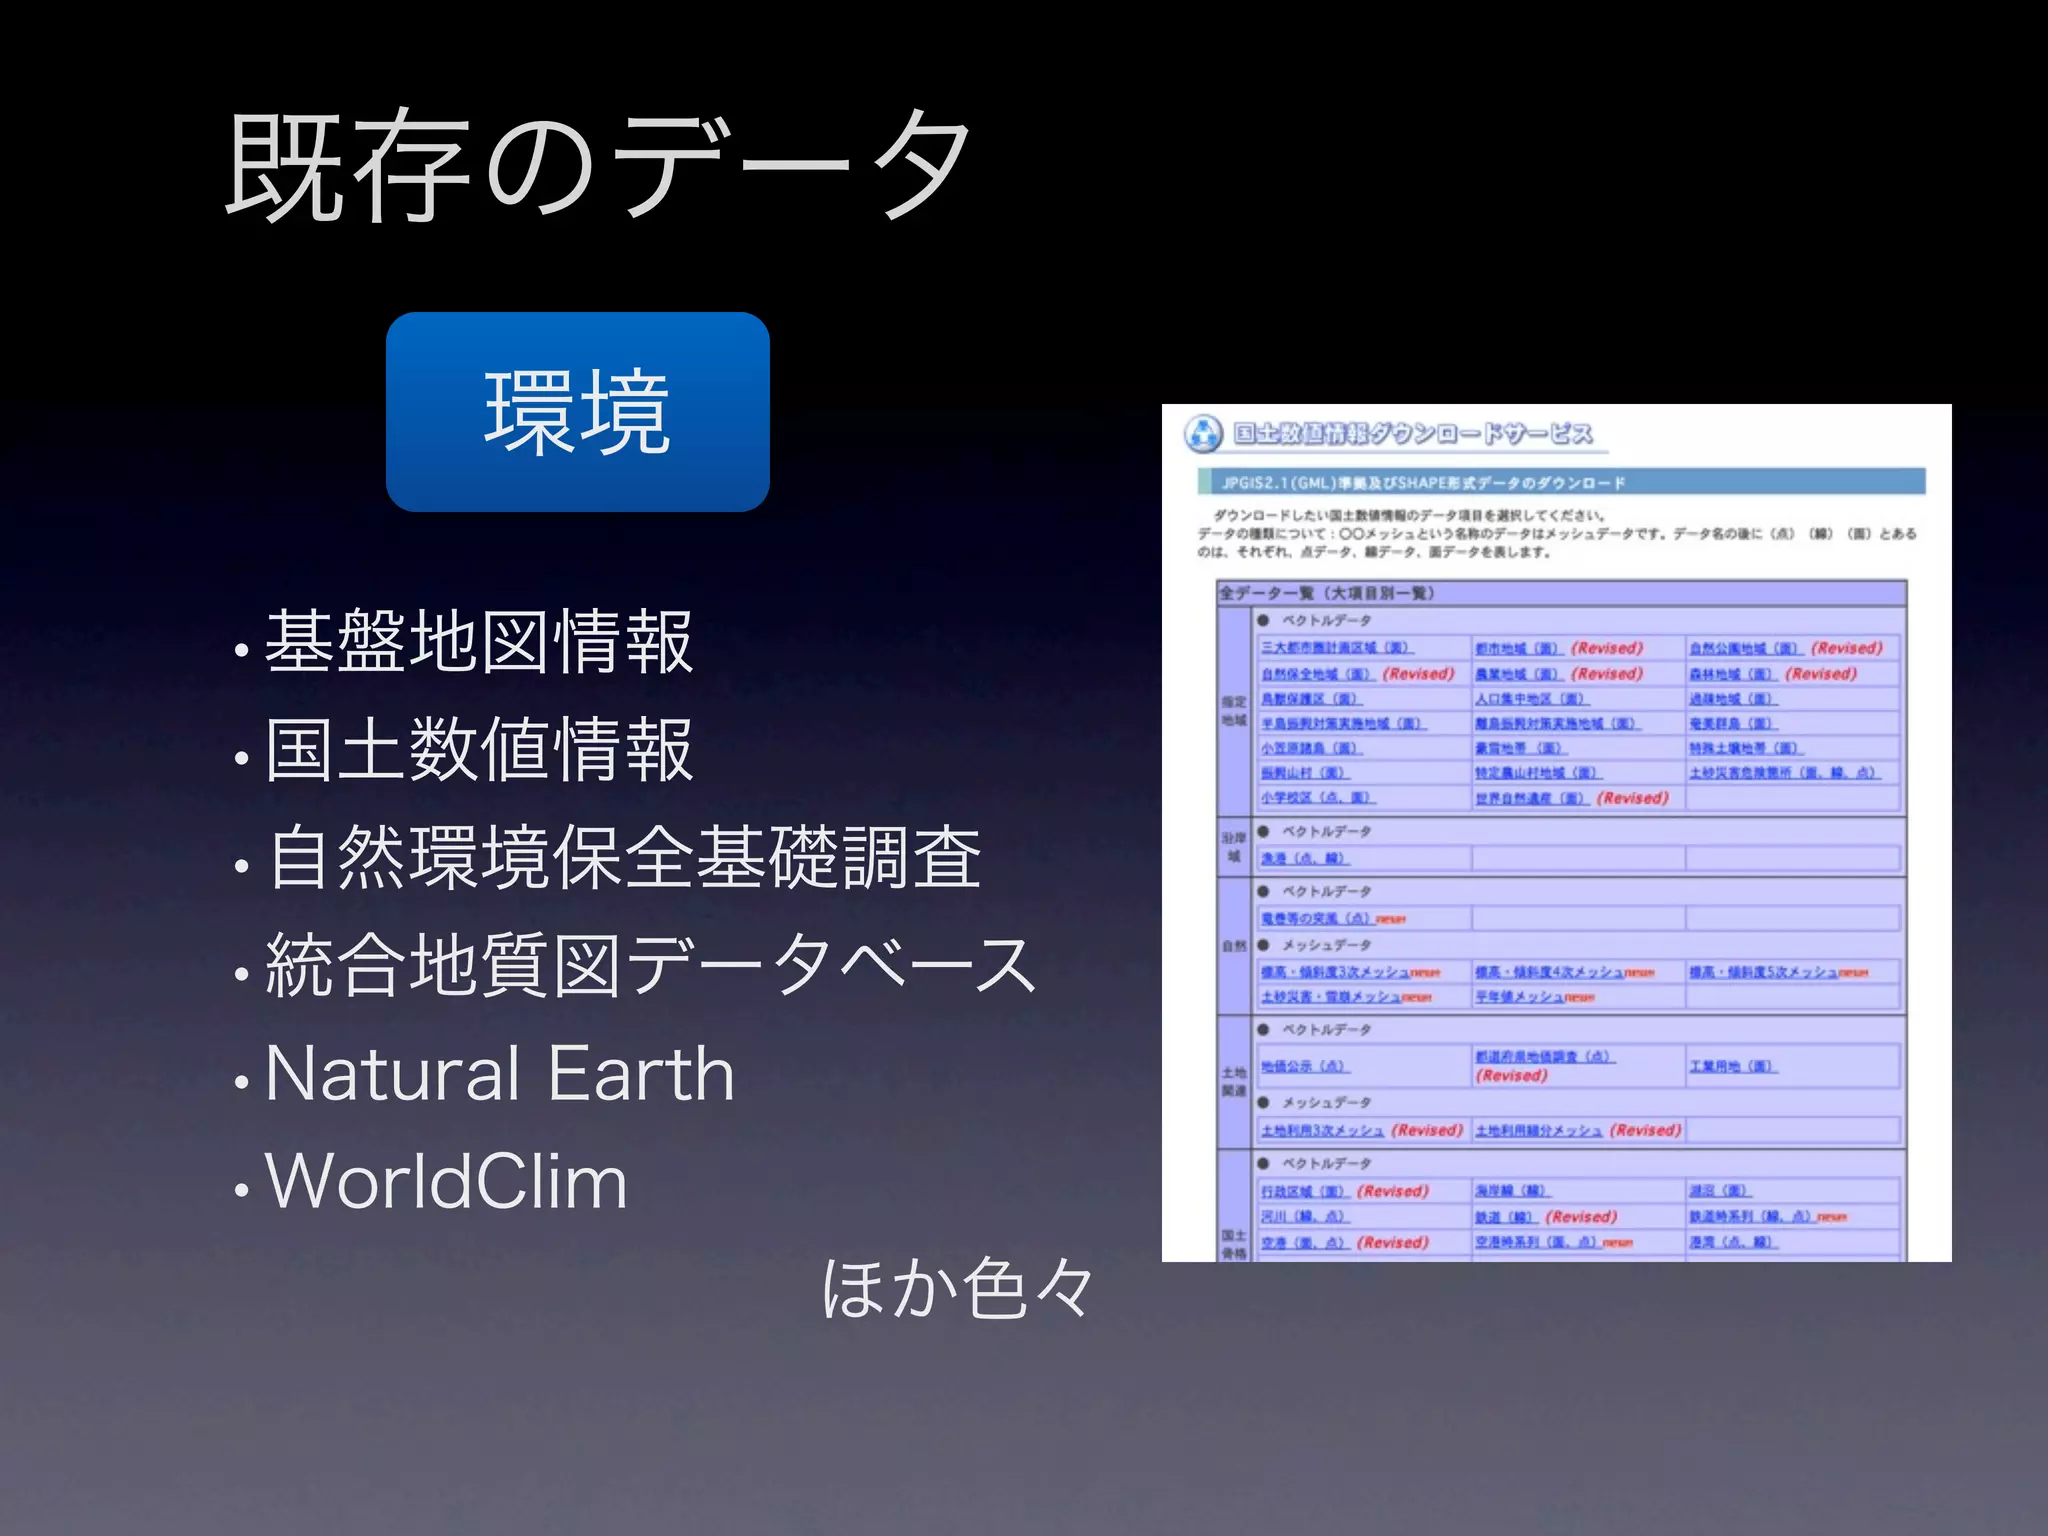This screenshot has width=2048, height=1536.
Task: Open the 空港(面、点) link
Action: click(1305, 1242)
